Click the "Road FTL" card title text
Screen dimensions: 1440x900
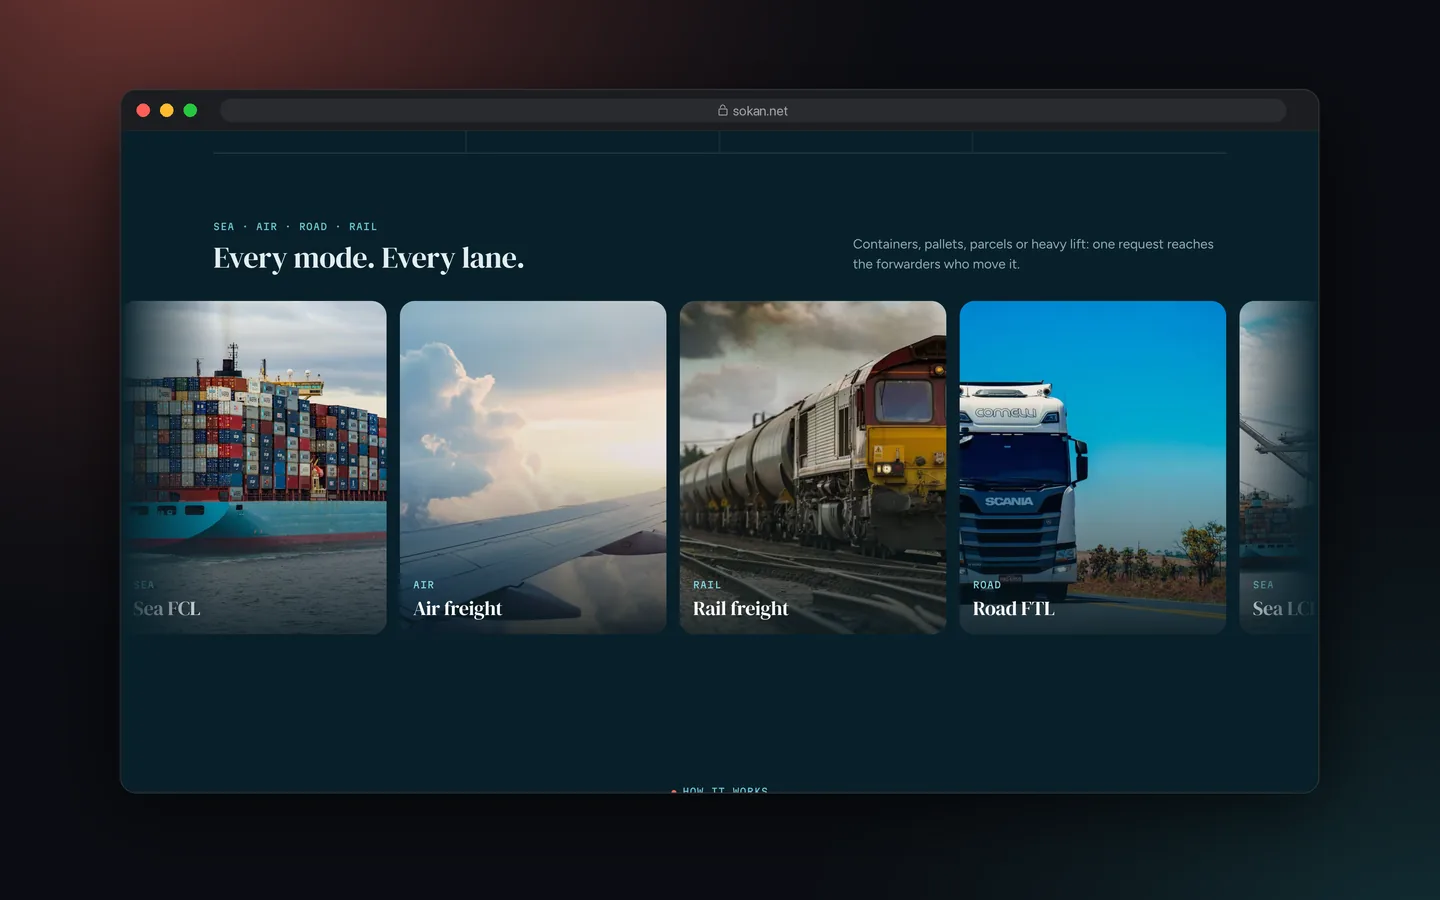pyautogui.click(x=1014, y=609)
